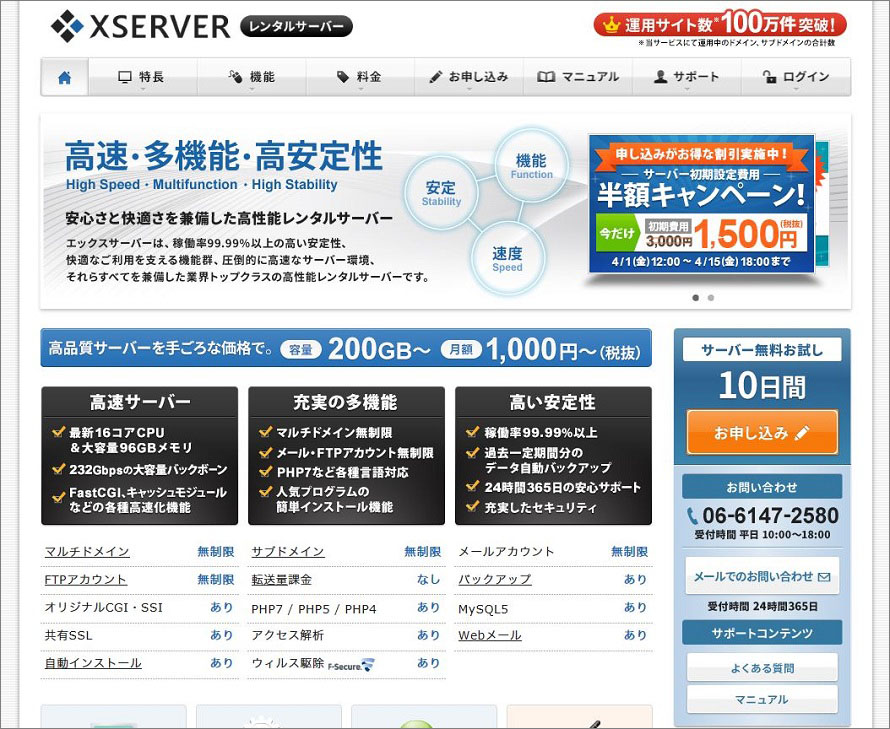Click the MySQL5 row text
Screen dimensions: 890x729
point(483,609)
